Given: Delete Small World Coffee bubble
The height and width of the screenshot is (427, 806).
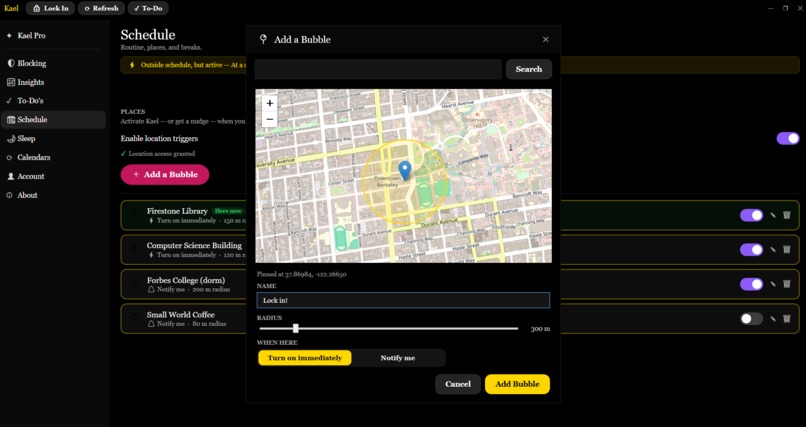Looking at the screenshot, I should 786,318.
